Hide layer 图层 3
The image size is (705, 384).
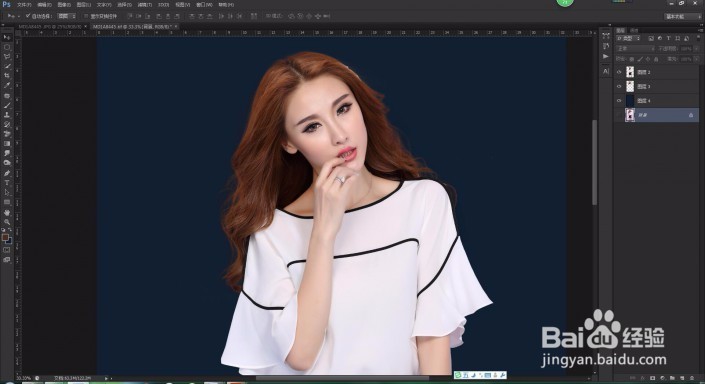click(619, 86)
